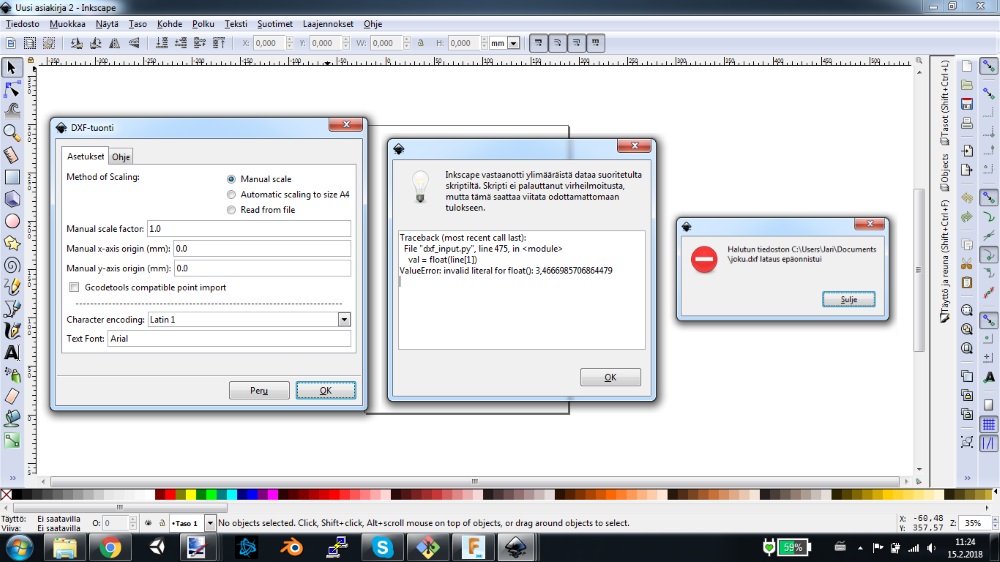
Task: Select the 3D Box tool
Action: click(x=11, y=199)
